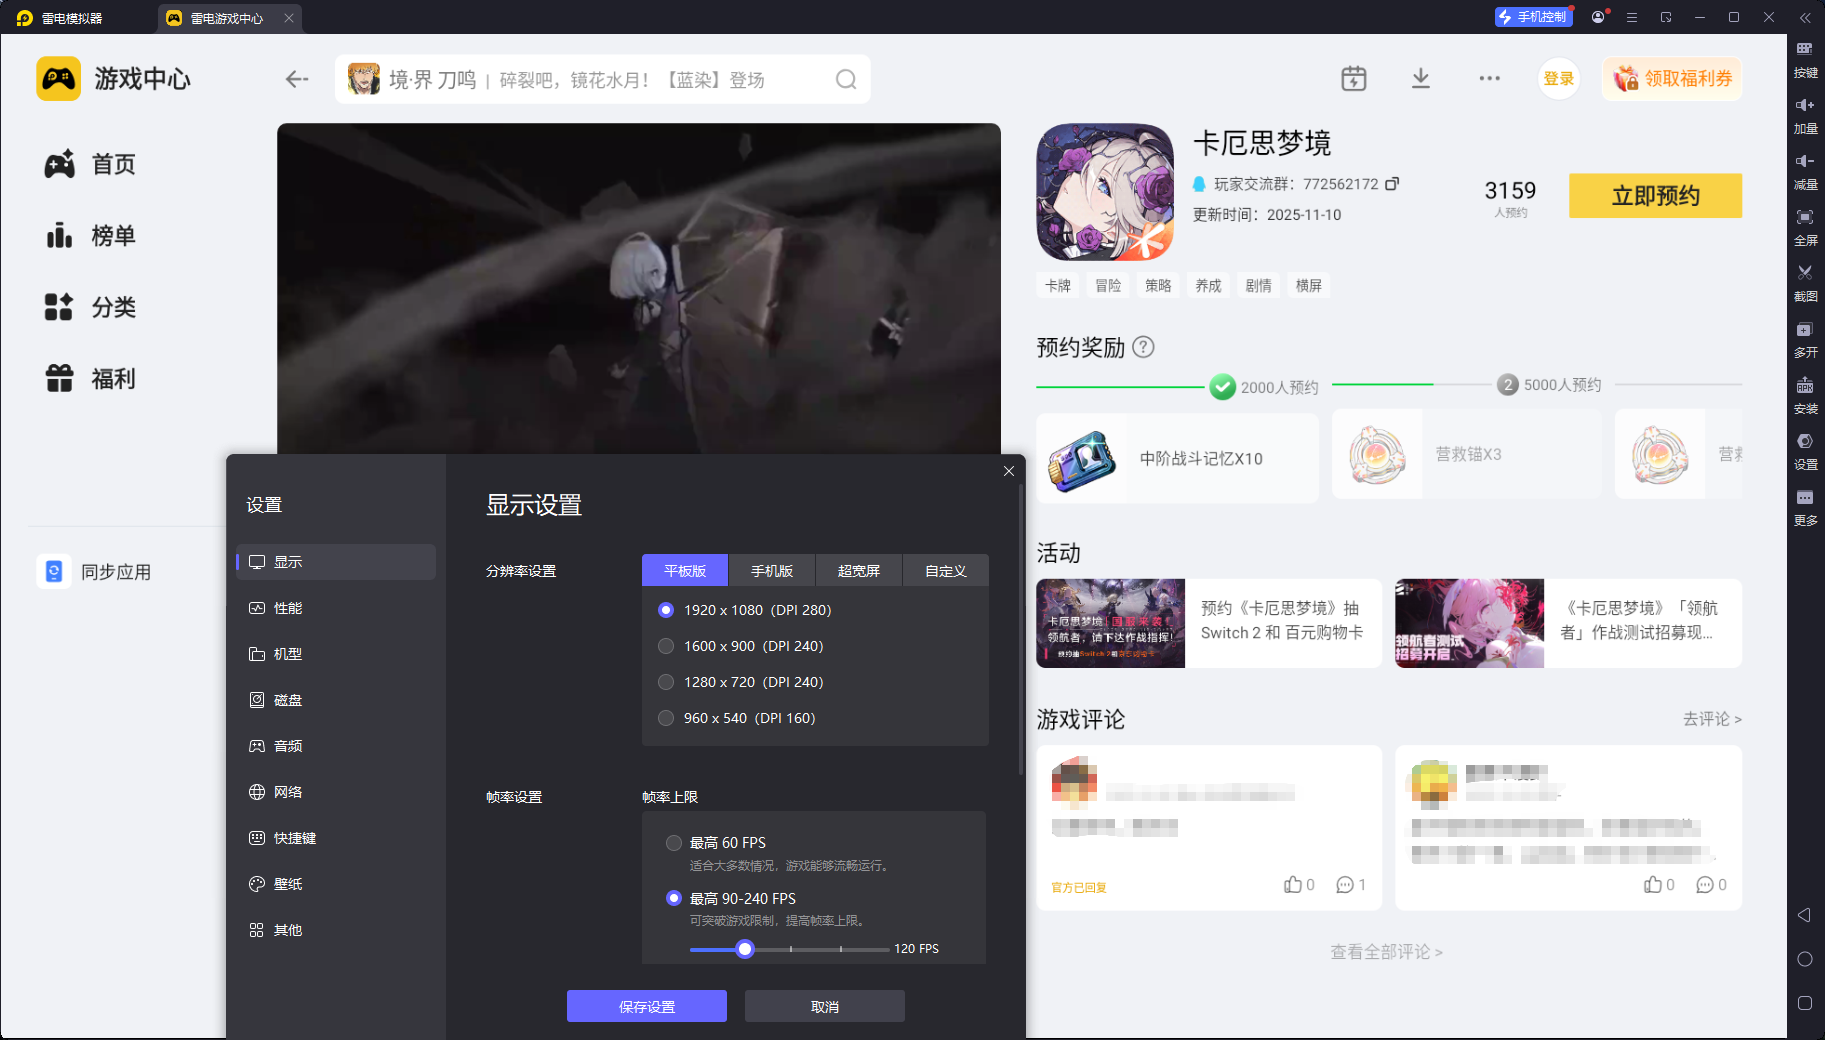Go to 分类 in Game Center sidebar
The width and height of the screenshot is (1825, 1040).
click(x=90, y=307)
